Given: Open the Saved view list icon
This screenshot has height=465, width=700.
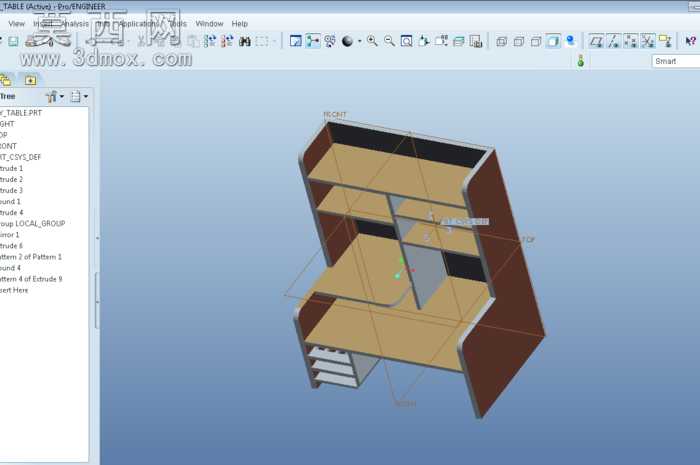Looking at the screenshot, I should pos(441,41).
